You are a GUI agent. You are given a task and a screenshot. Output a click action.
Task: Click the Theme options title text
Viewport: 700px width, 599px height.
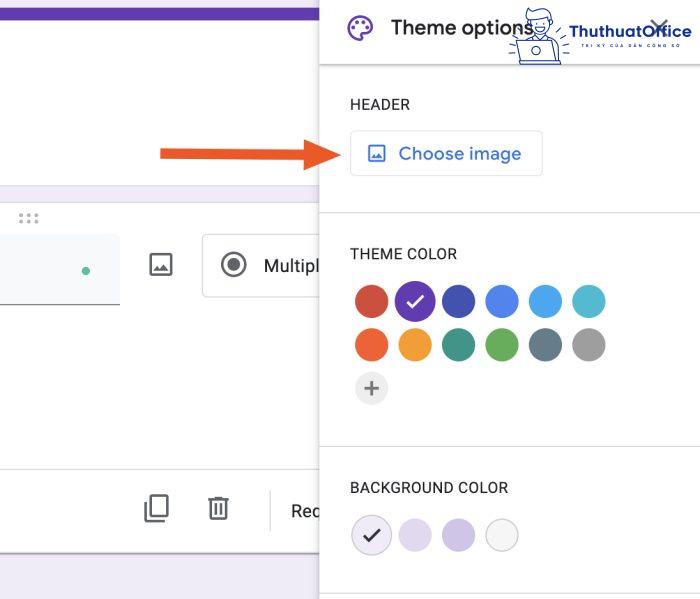[462, 28]
